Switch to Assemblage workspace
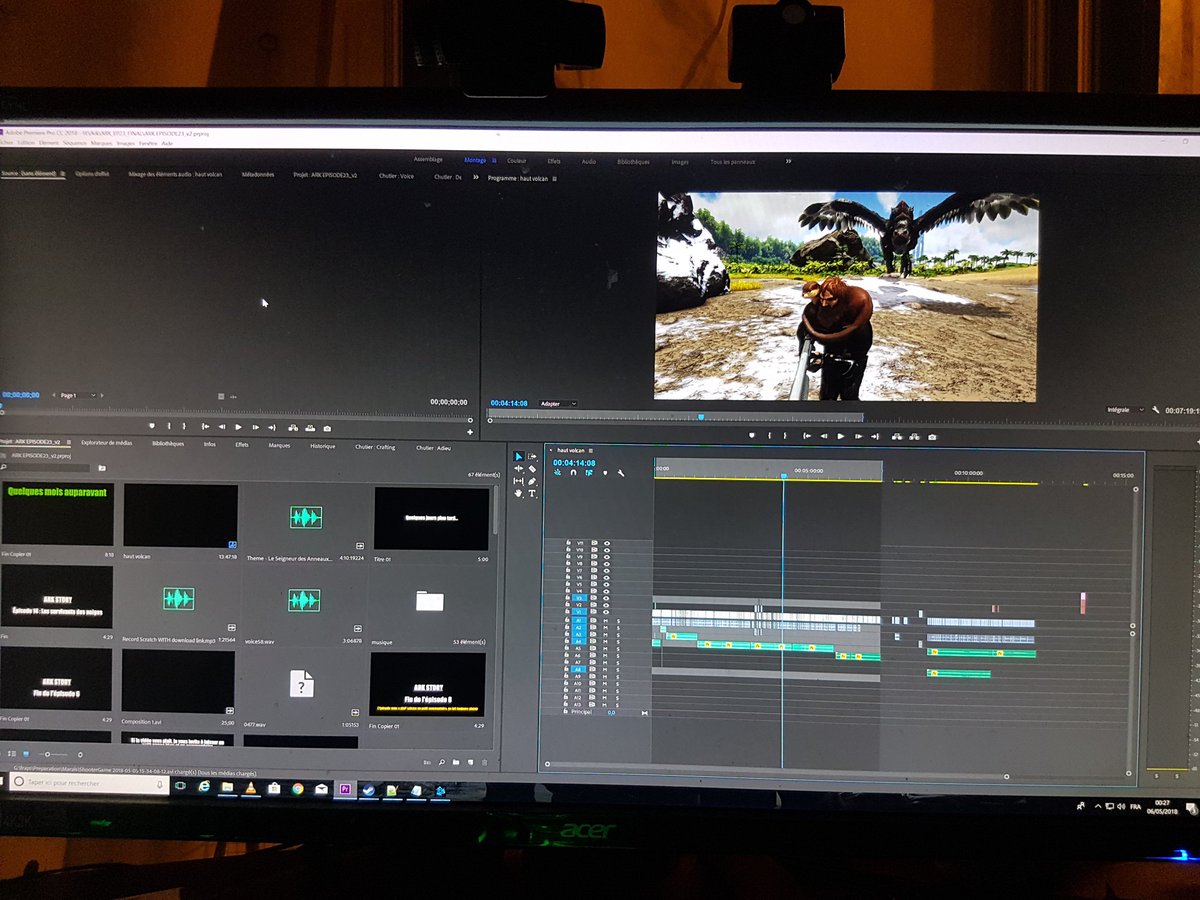Viewport: 1200px width, 900px height. pyautogui.click(x=428, y=159)
